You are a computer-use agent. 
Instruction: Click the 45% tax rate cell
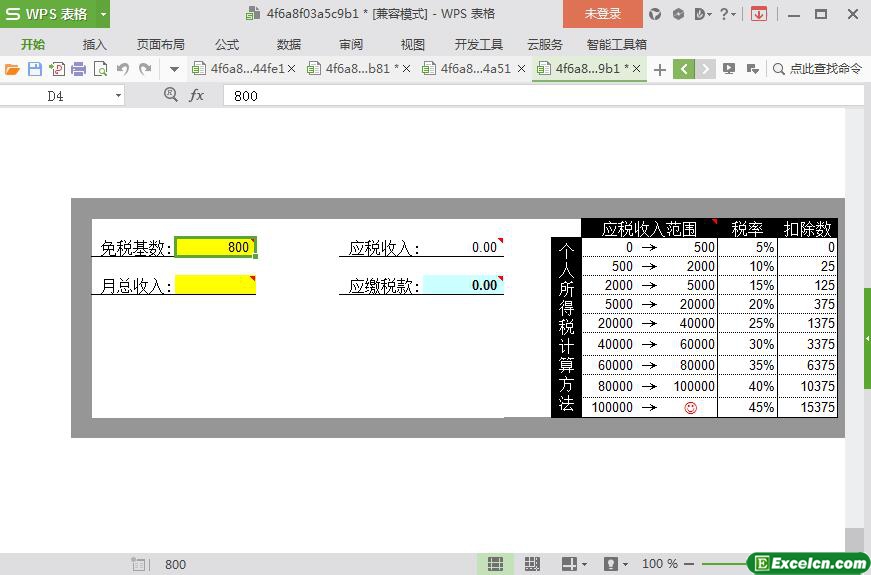(x=748, y=407)
